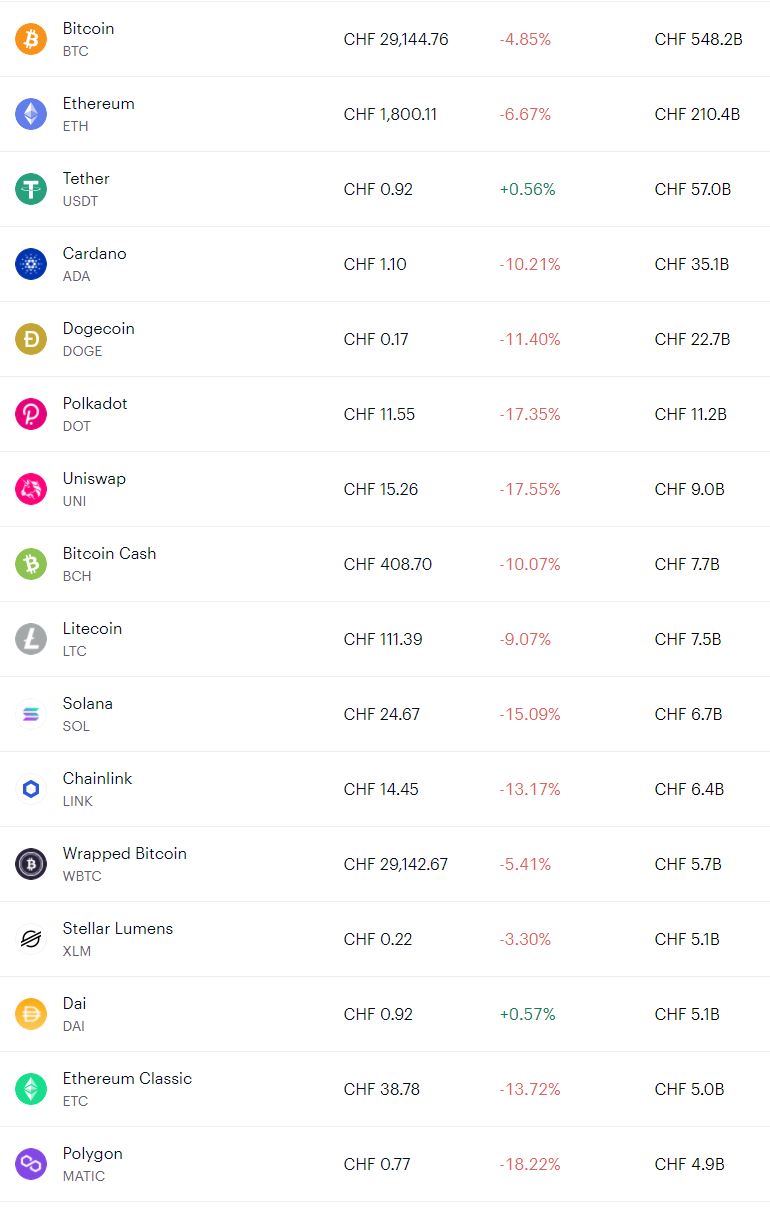
Task: Select the Ethereum diamond logo icon
Action: coord(31,114)
